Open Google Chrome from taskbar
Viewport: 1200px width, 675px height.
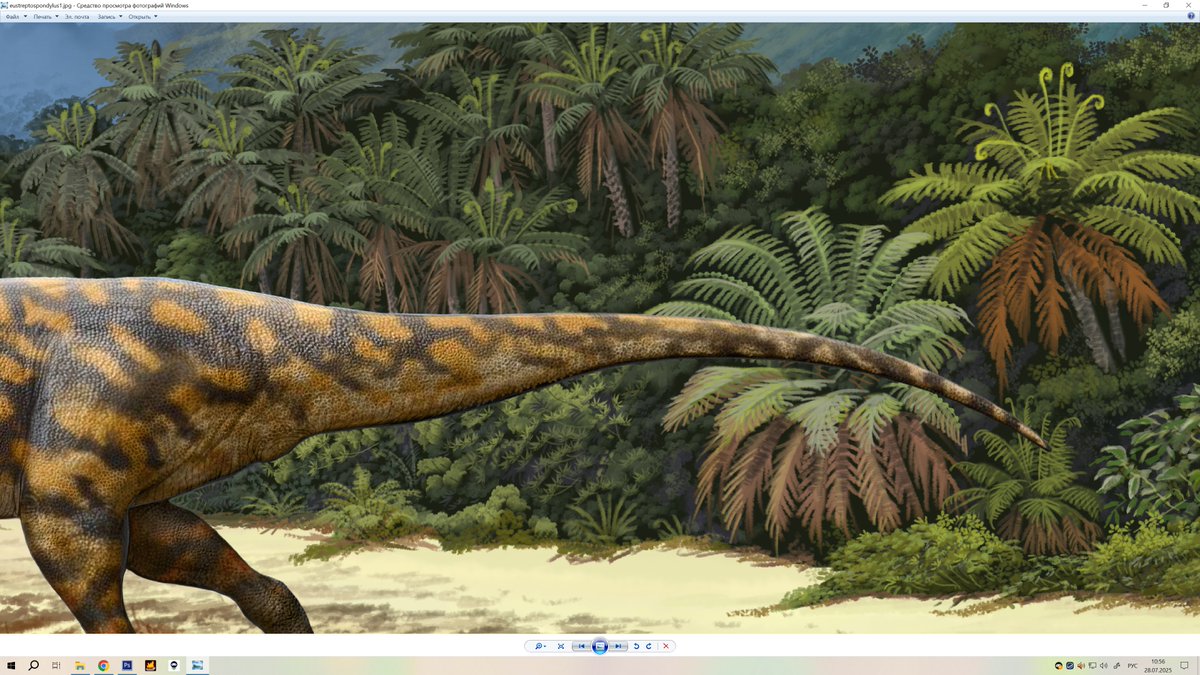pos(103,665)
